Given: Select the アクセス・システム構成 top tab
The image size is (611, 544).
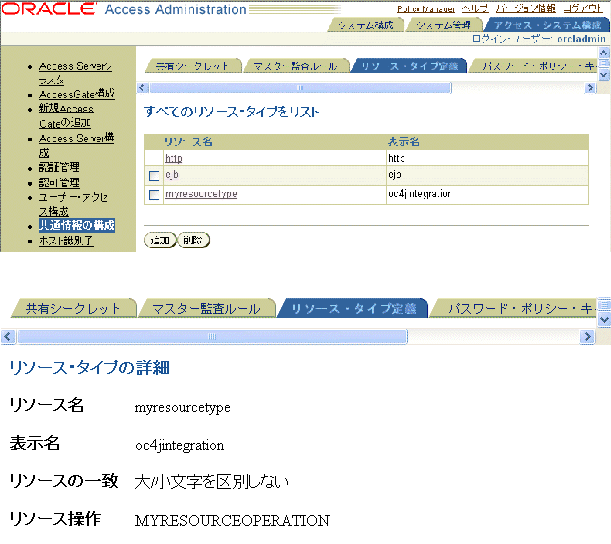Looking at the screenshot, I should (x=547, y=25).
